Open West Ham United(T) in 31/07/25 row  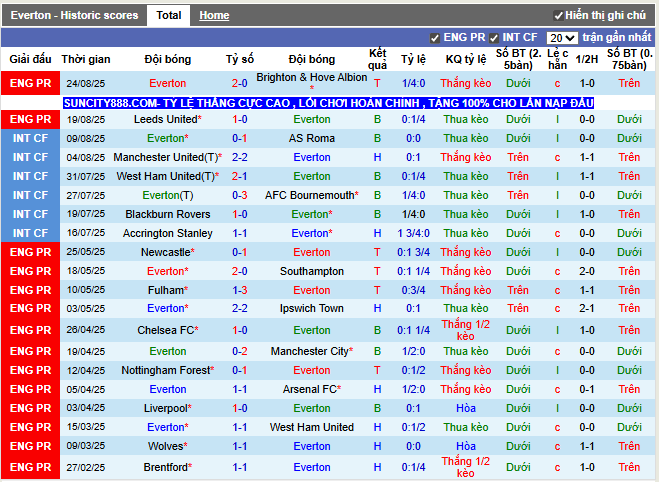pyautogui.click(x=166, y=176)
